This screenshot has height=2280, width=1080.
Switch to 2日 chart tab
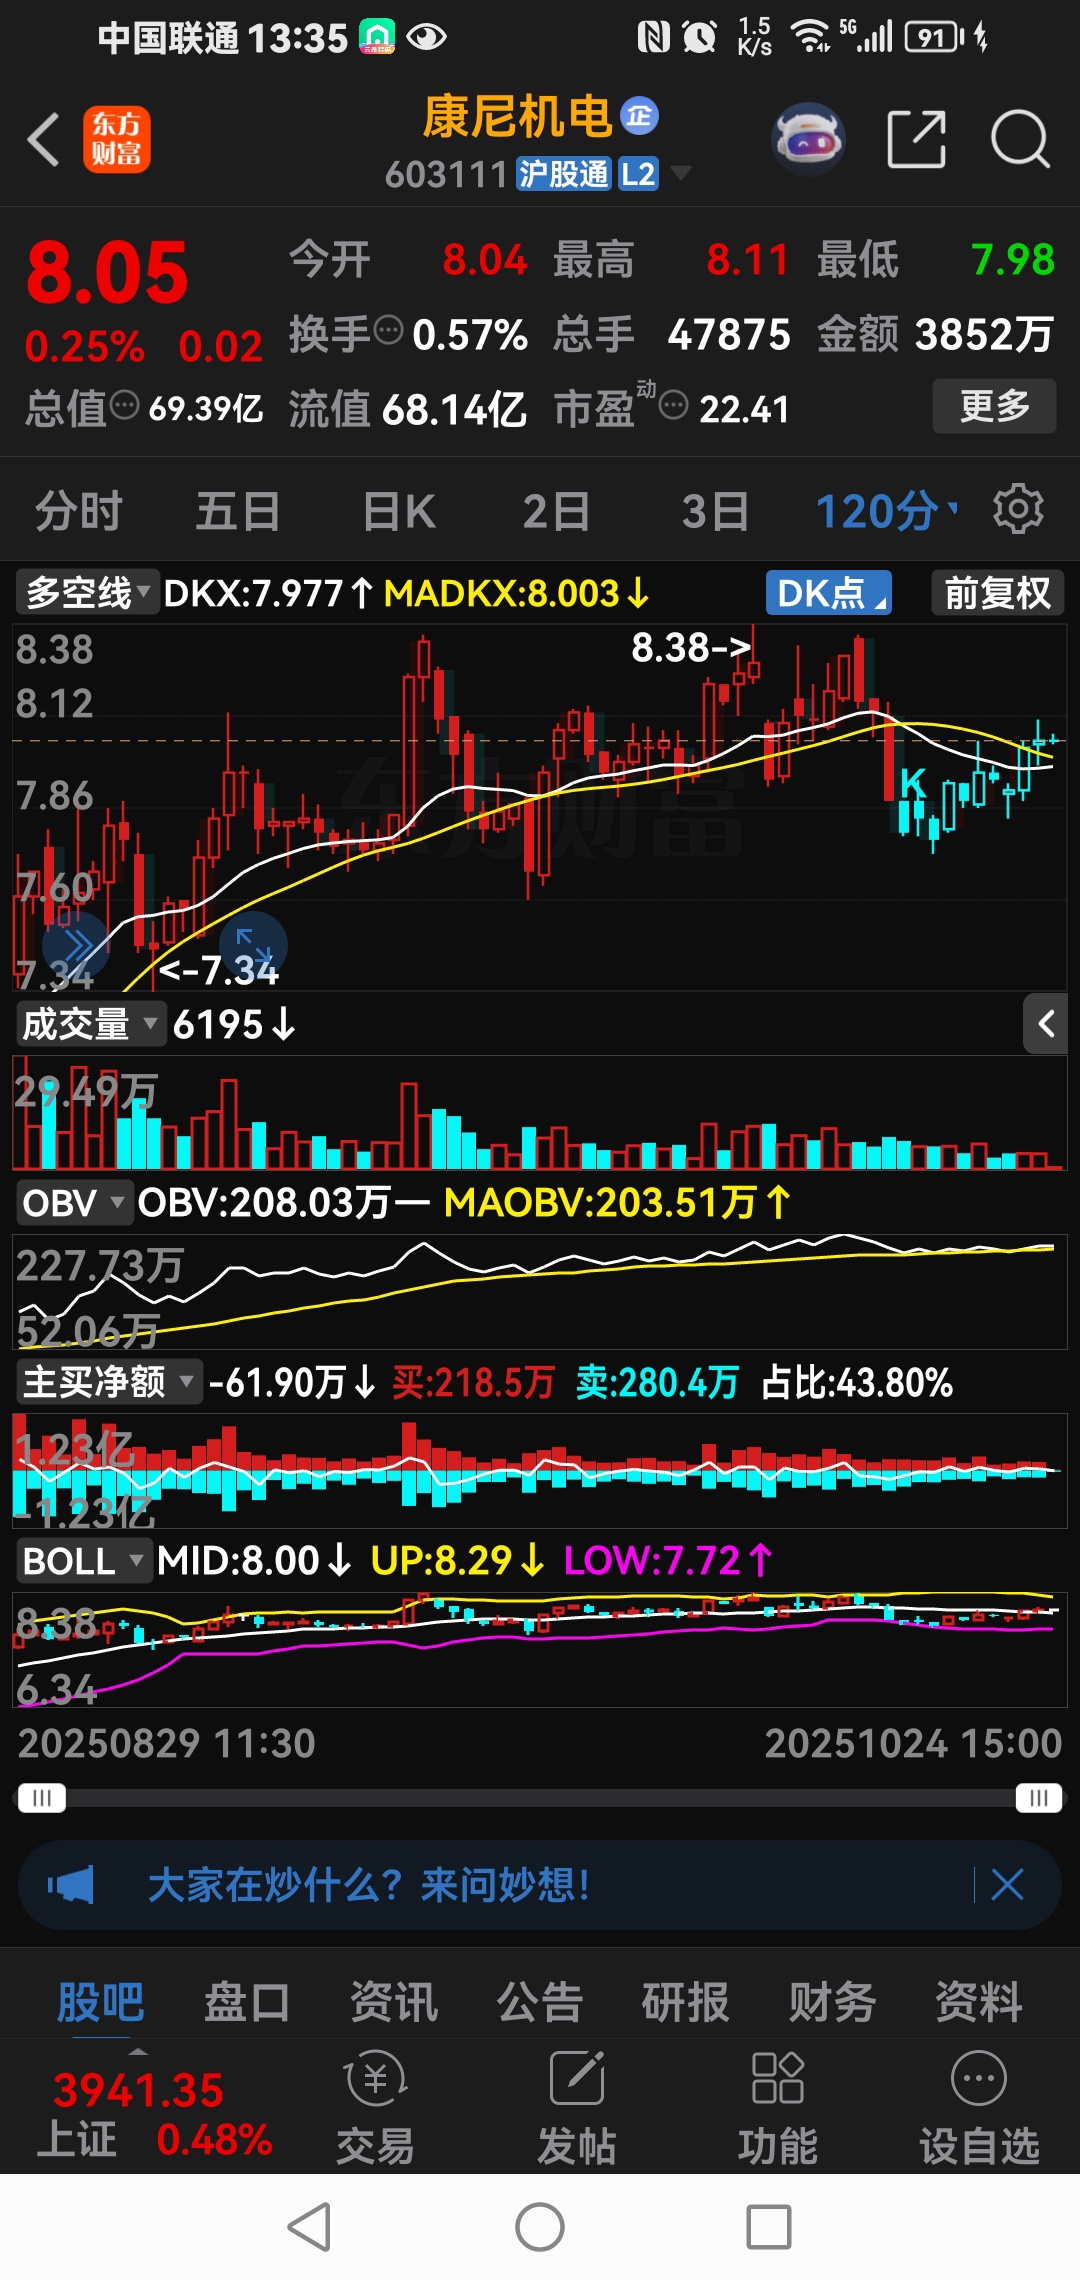coord(556,511)
